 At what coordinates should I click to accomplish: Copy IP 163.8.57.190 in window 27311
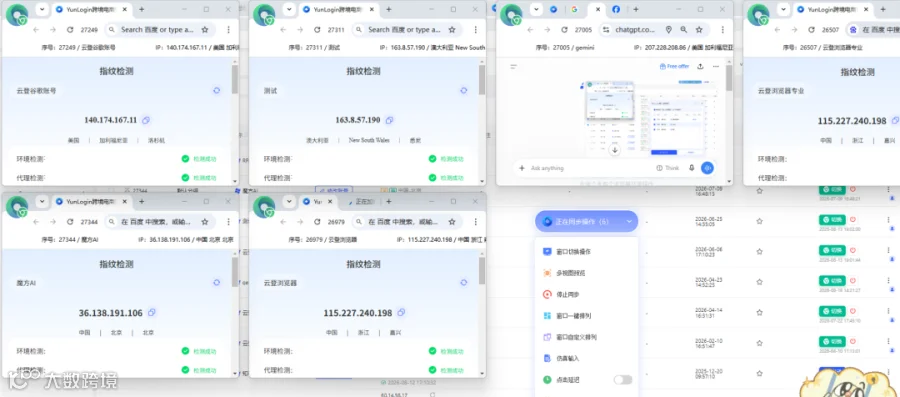(389, 120)
